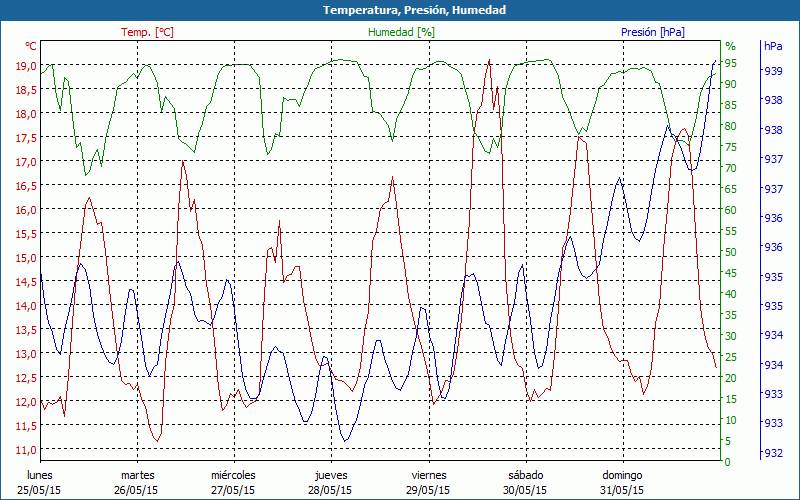Click the 19,0 temperature axis tick
800x500 pixels.
point(25,66)
